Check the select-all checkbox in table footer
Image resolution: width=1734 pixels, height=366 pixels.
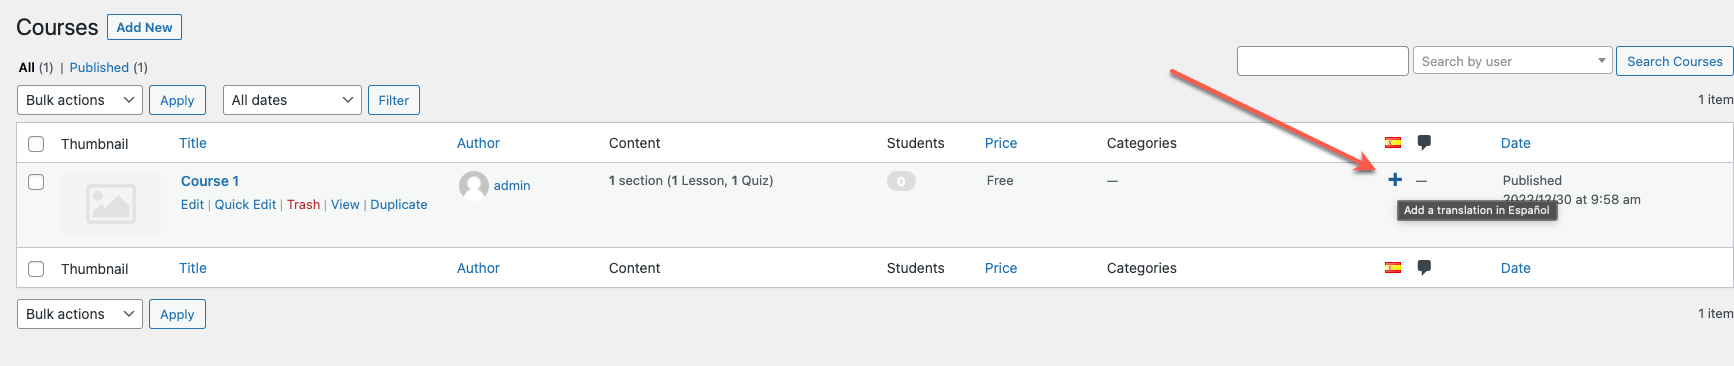coord(36,269)
